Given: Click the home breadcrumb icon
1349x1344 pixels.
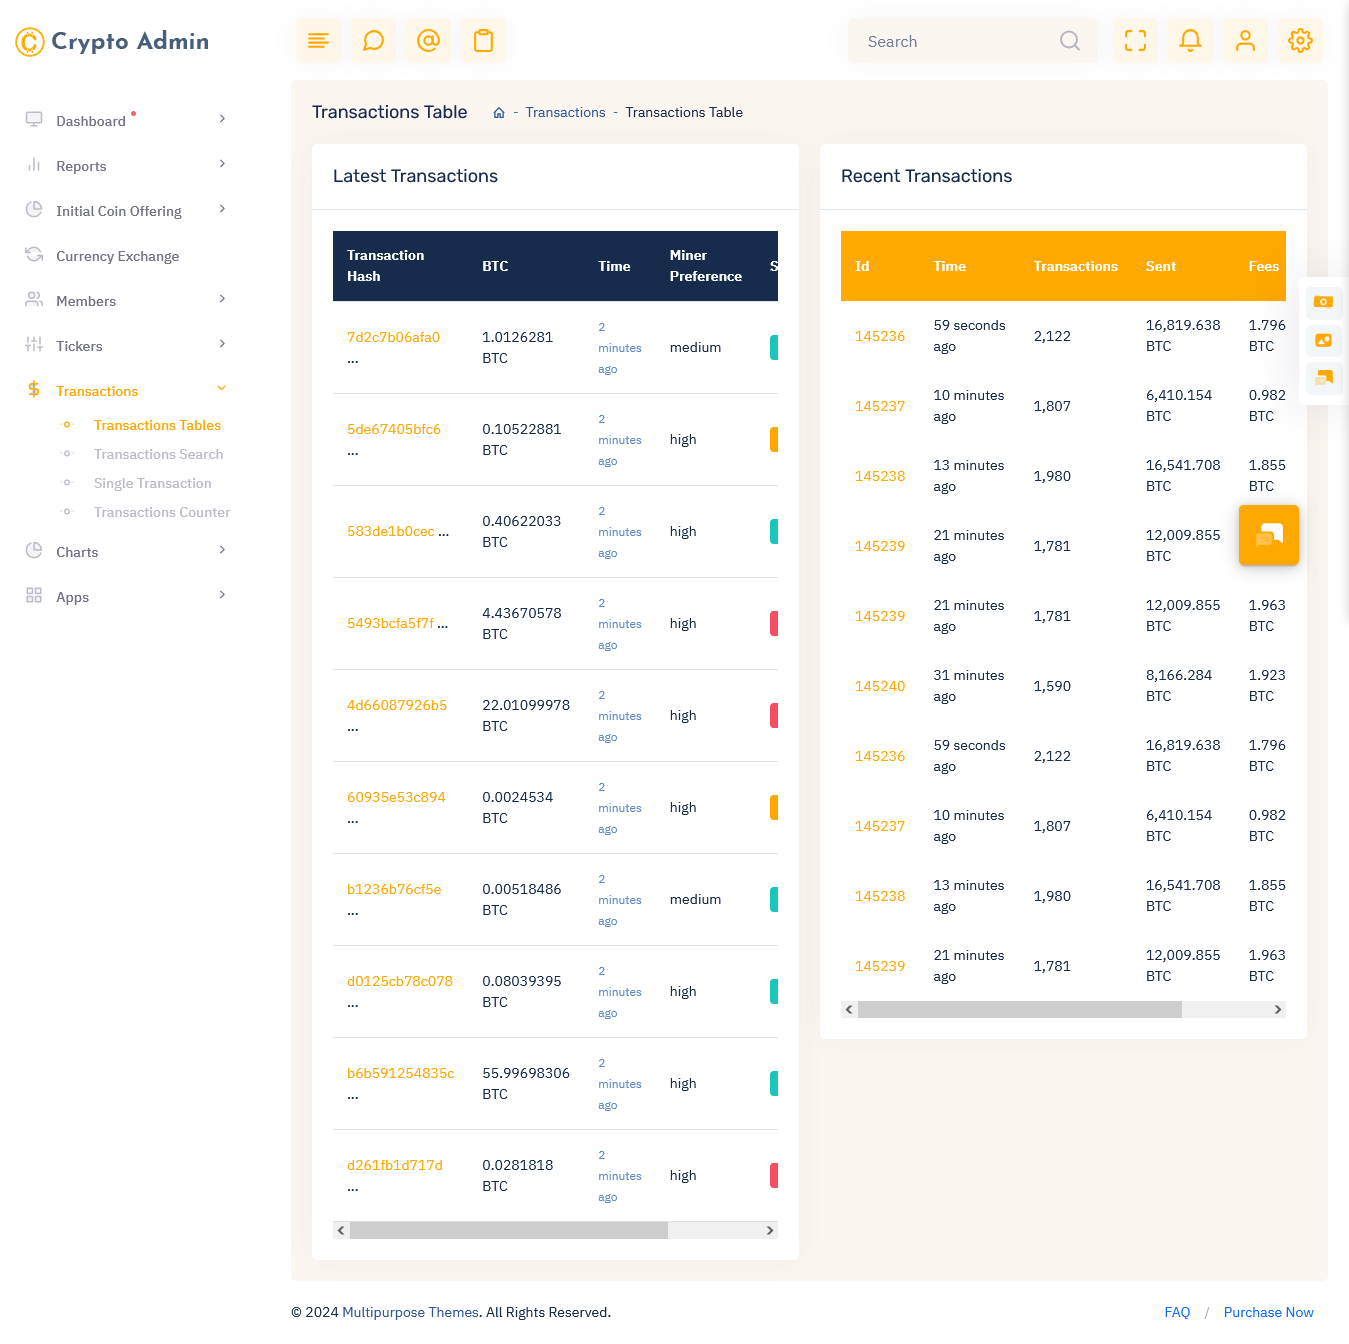Looking at the screenshot, I should coord(499,113).
